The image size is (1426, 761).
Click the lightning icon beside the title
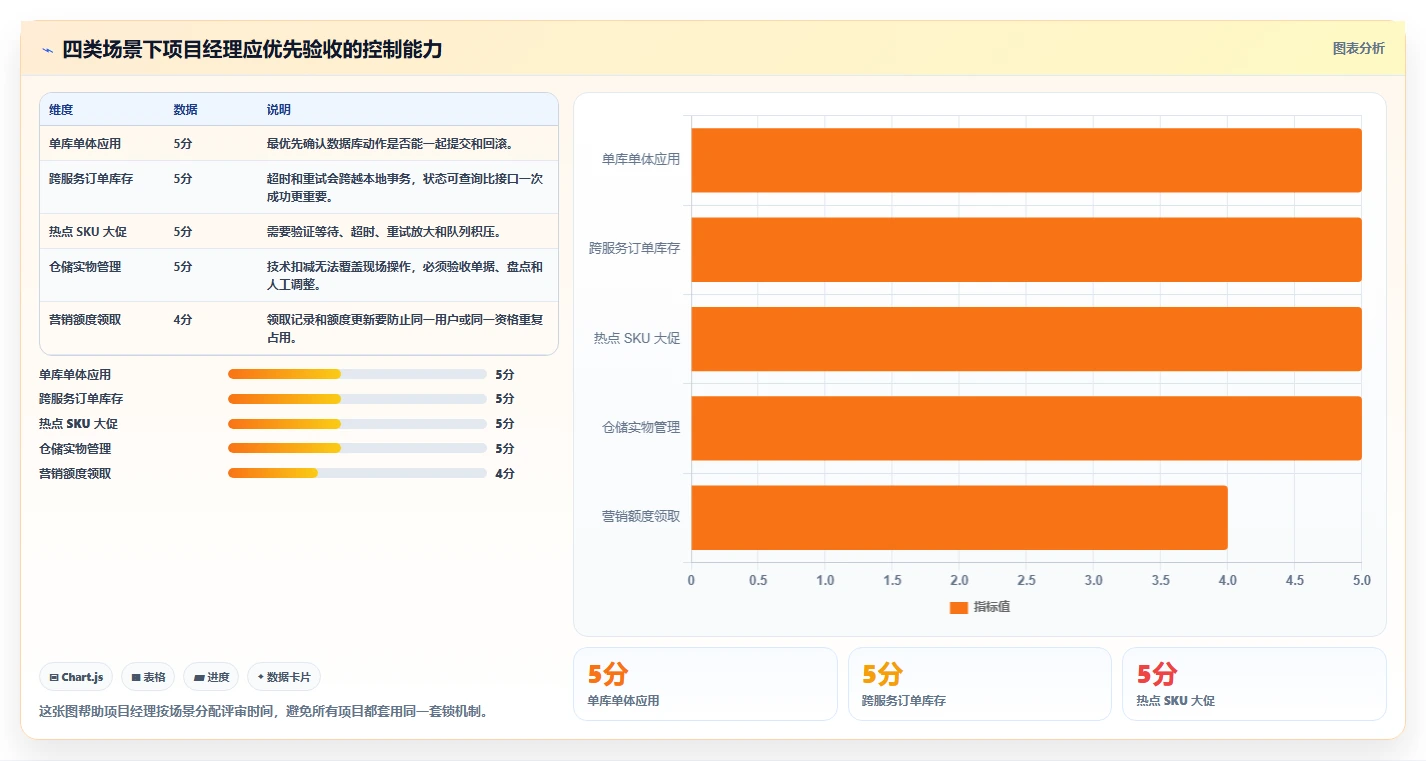47,50
